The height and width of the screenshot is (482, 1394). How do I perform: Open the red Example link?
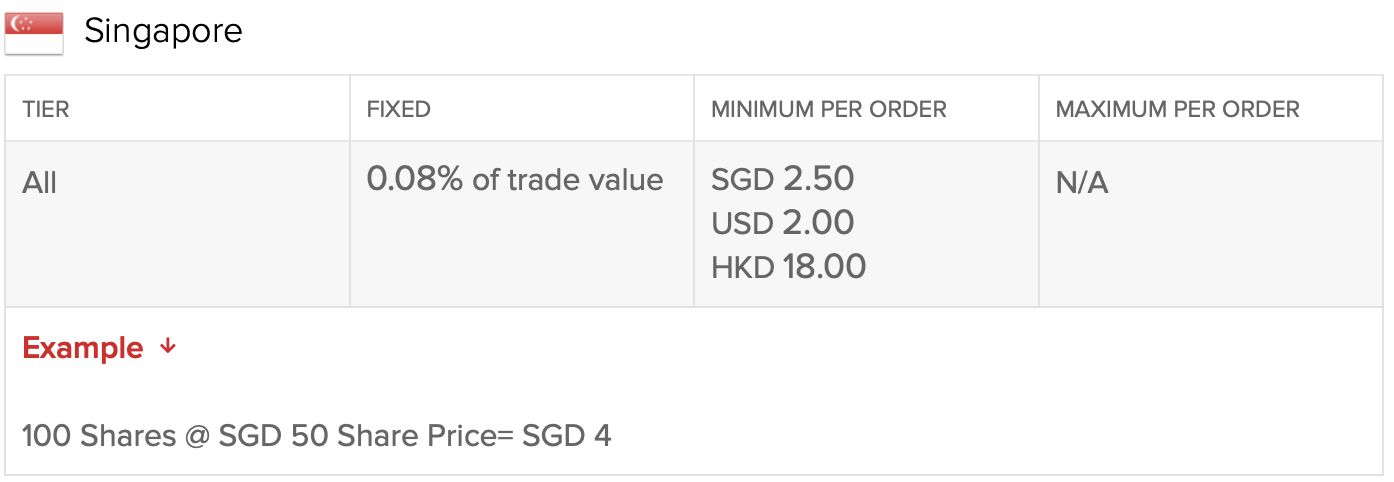click(83, 348)
